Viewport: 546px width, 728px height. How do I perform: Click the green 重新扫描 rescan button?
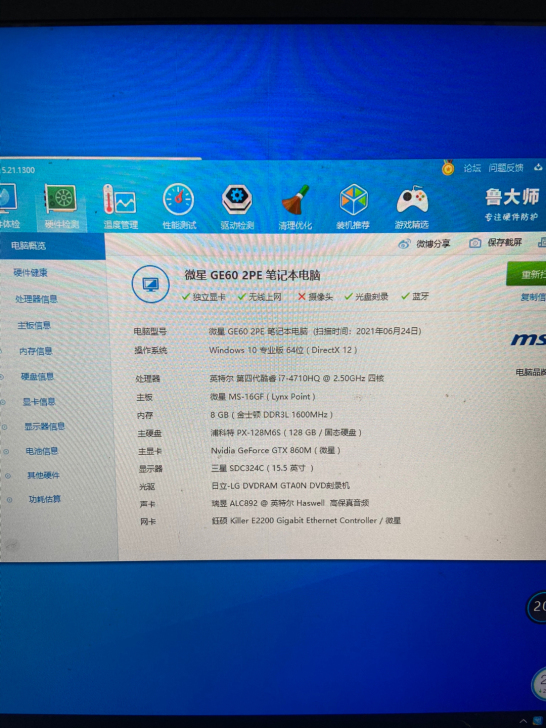tap(526, 274)
